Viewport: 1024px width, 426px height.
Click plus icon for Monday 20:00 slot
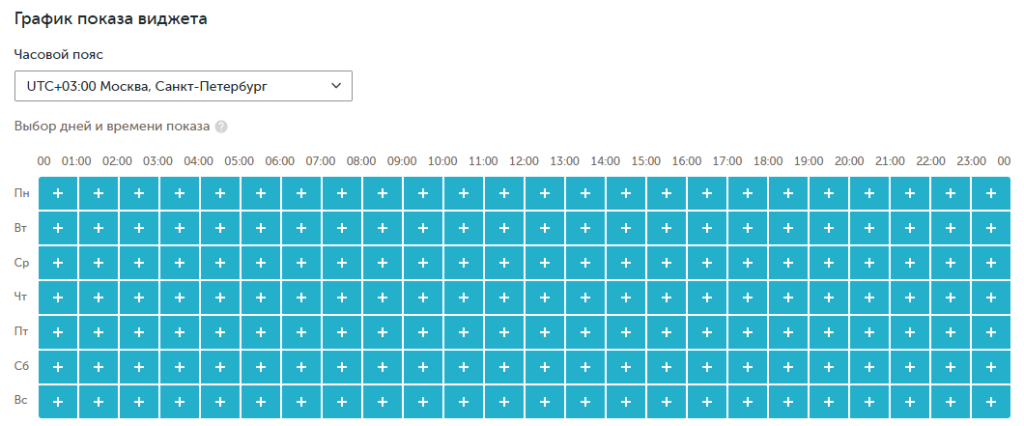coord(869,193)
